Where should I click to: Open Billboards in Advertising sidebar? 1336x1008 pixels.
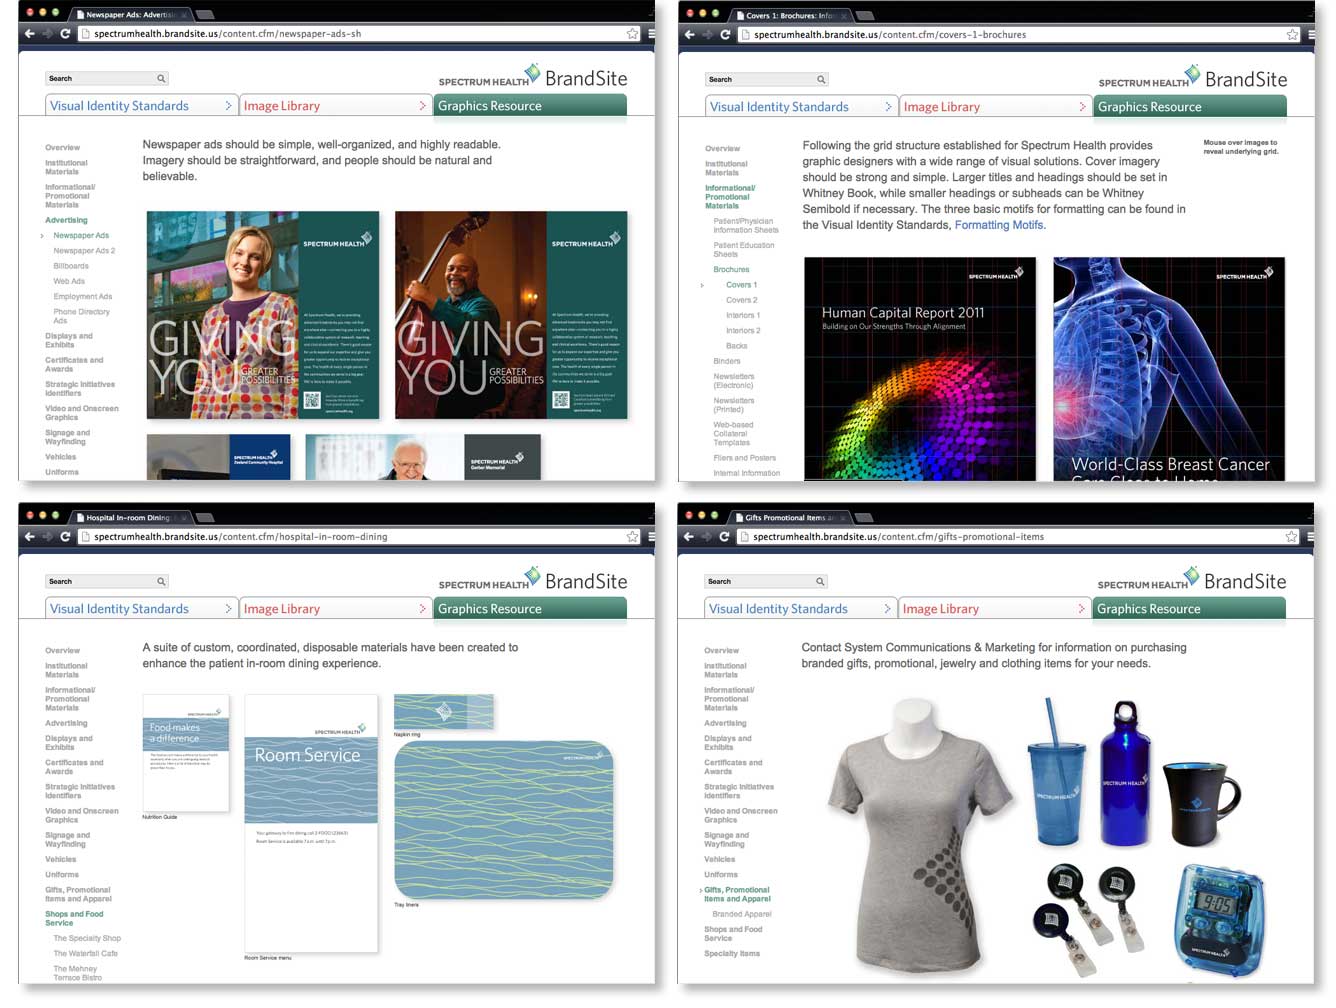click(71, 266)
